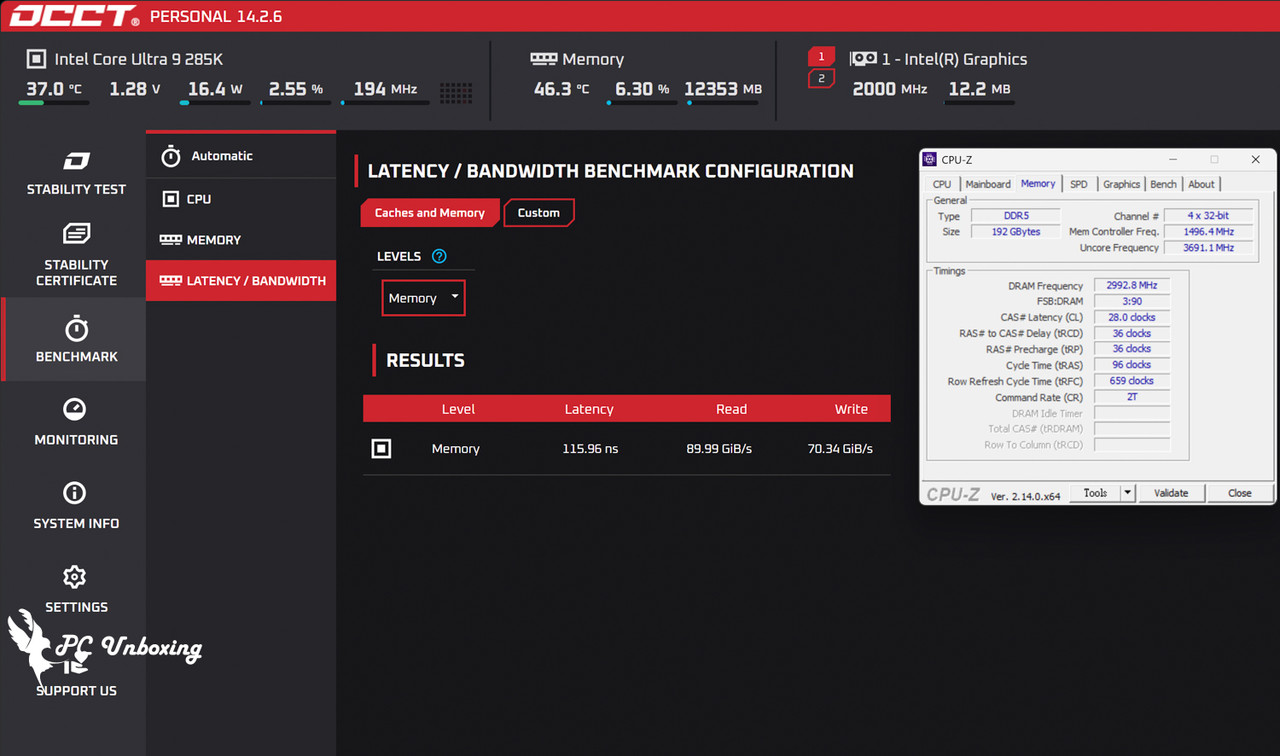This screenshot has width=1280, height=756.
Task: Click the memory usage 6.30 % bar
Action: coord(642,102)
